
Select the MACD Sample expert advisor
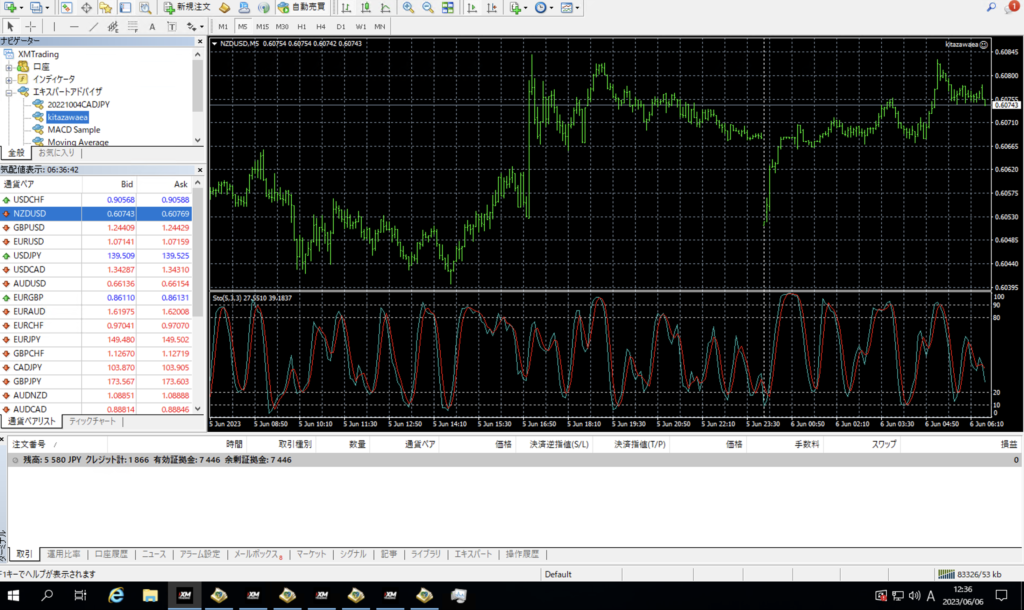click(x=73, y=129)
